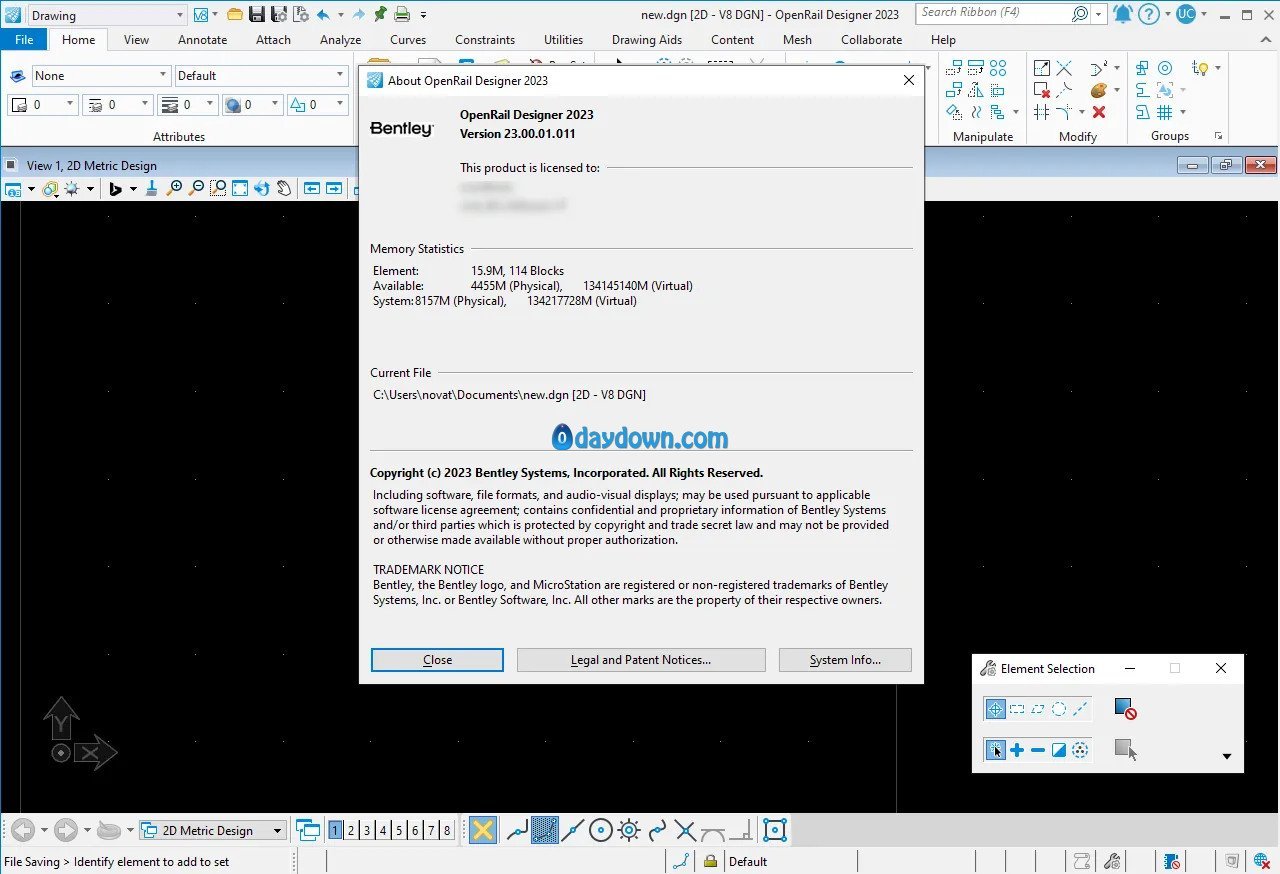This screenshot has height=874, width=1280.
Task: Toggle view 1 button in view group bar
Action: [x=335, y=830]
